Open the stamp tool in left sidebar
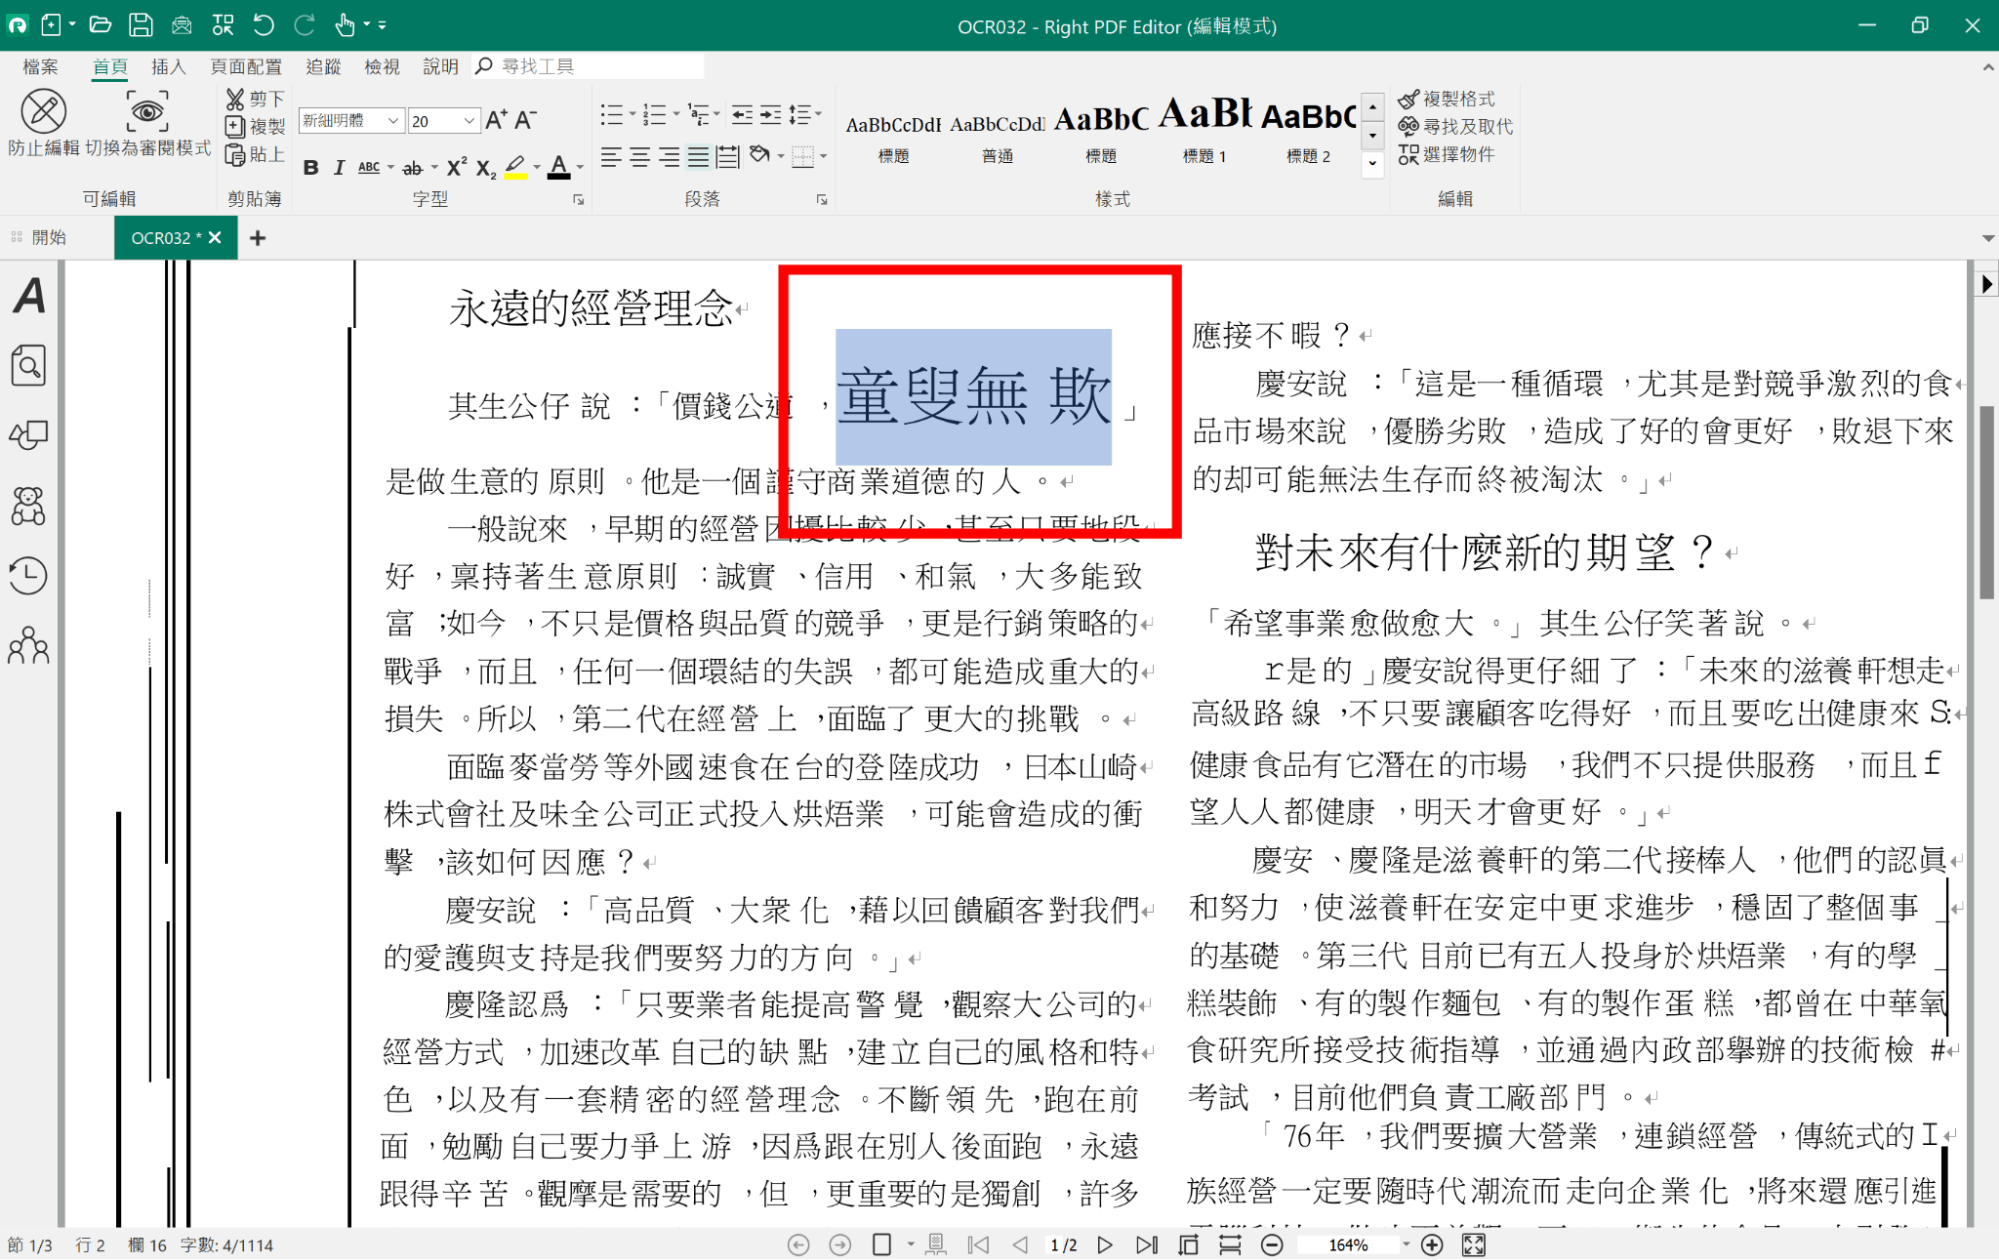The width and height of the screenshot is (1999, 1260). point(28,506)
